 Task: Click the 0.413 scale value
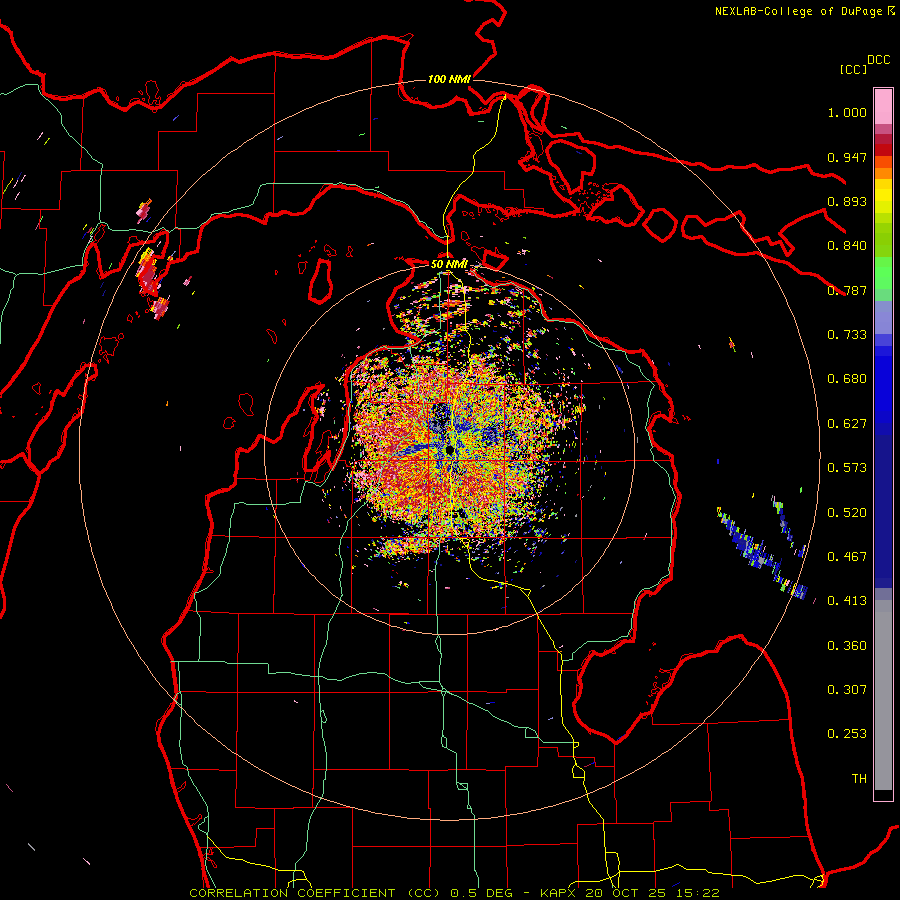[847, 601]
